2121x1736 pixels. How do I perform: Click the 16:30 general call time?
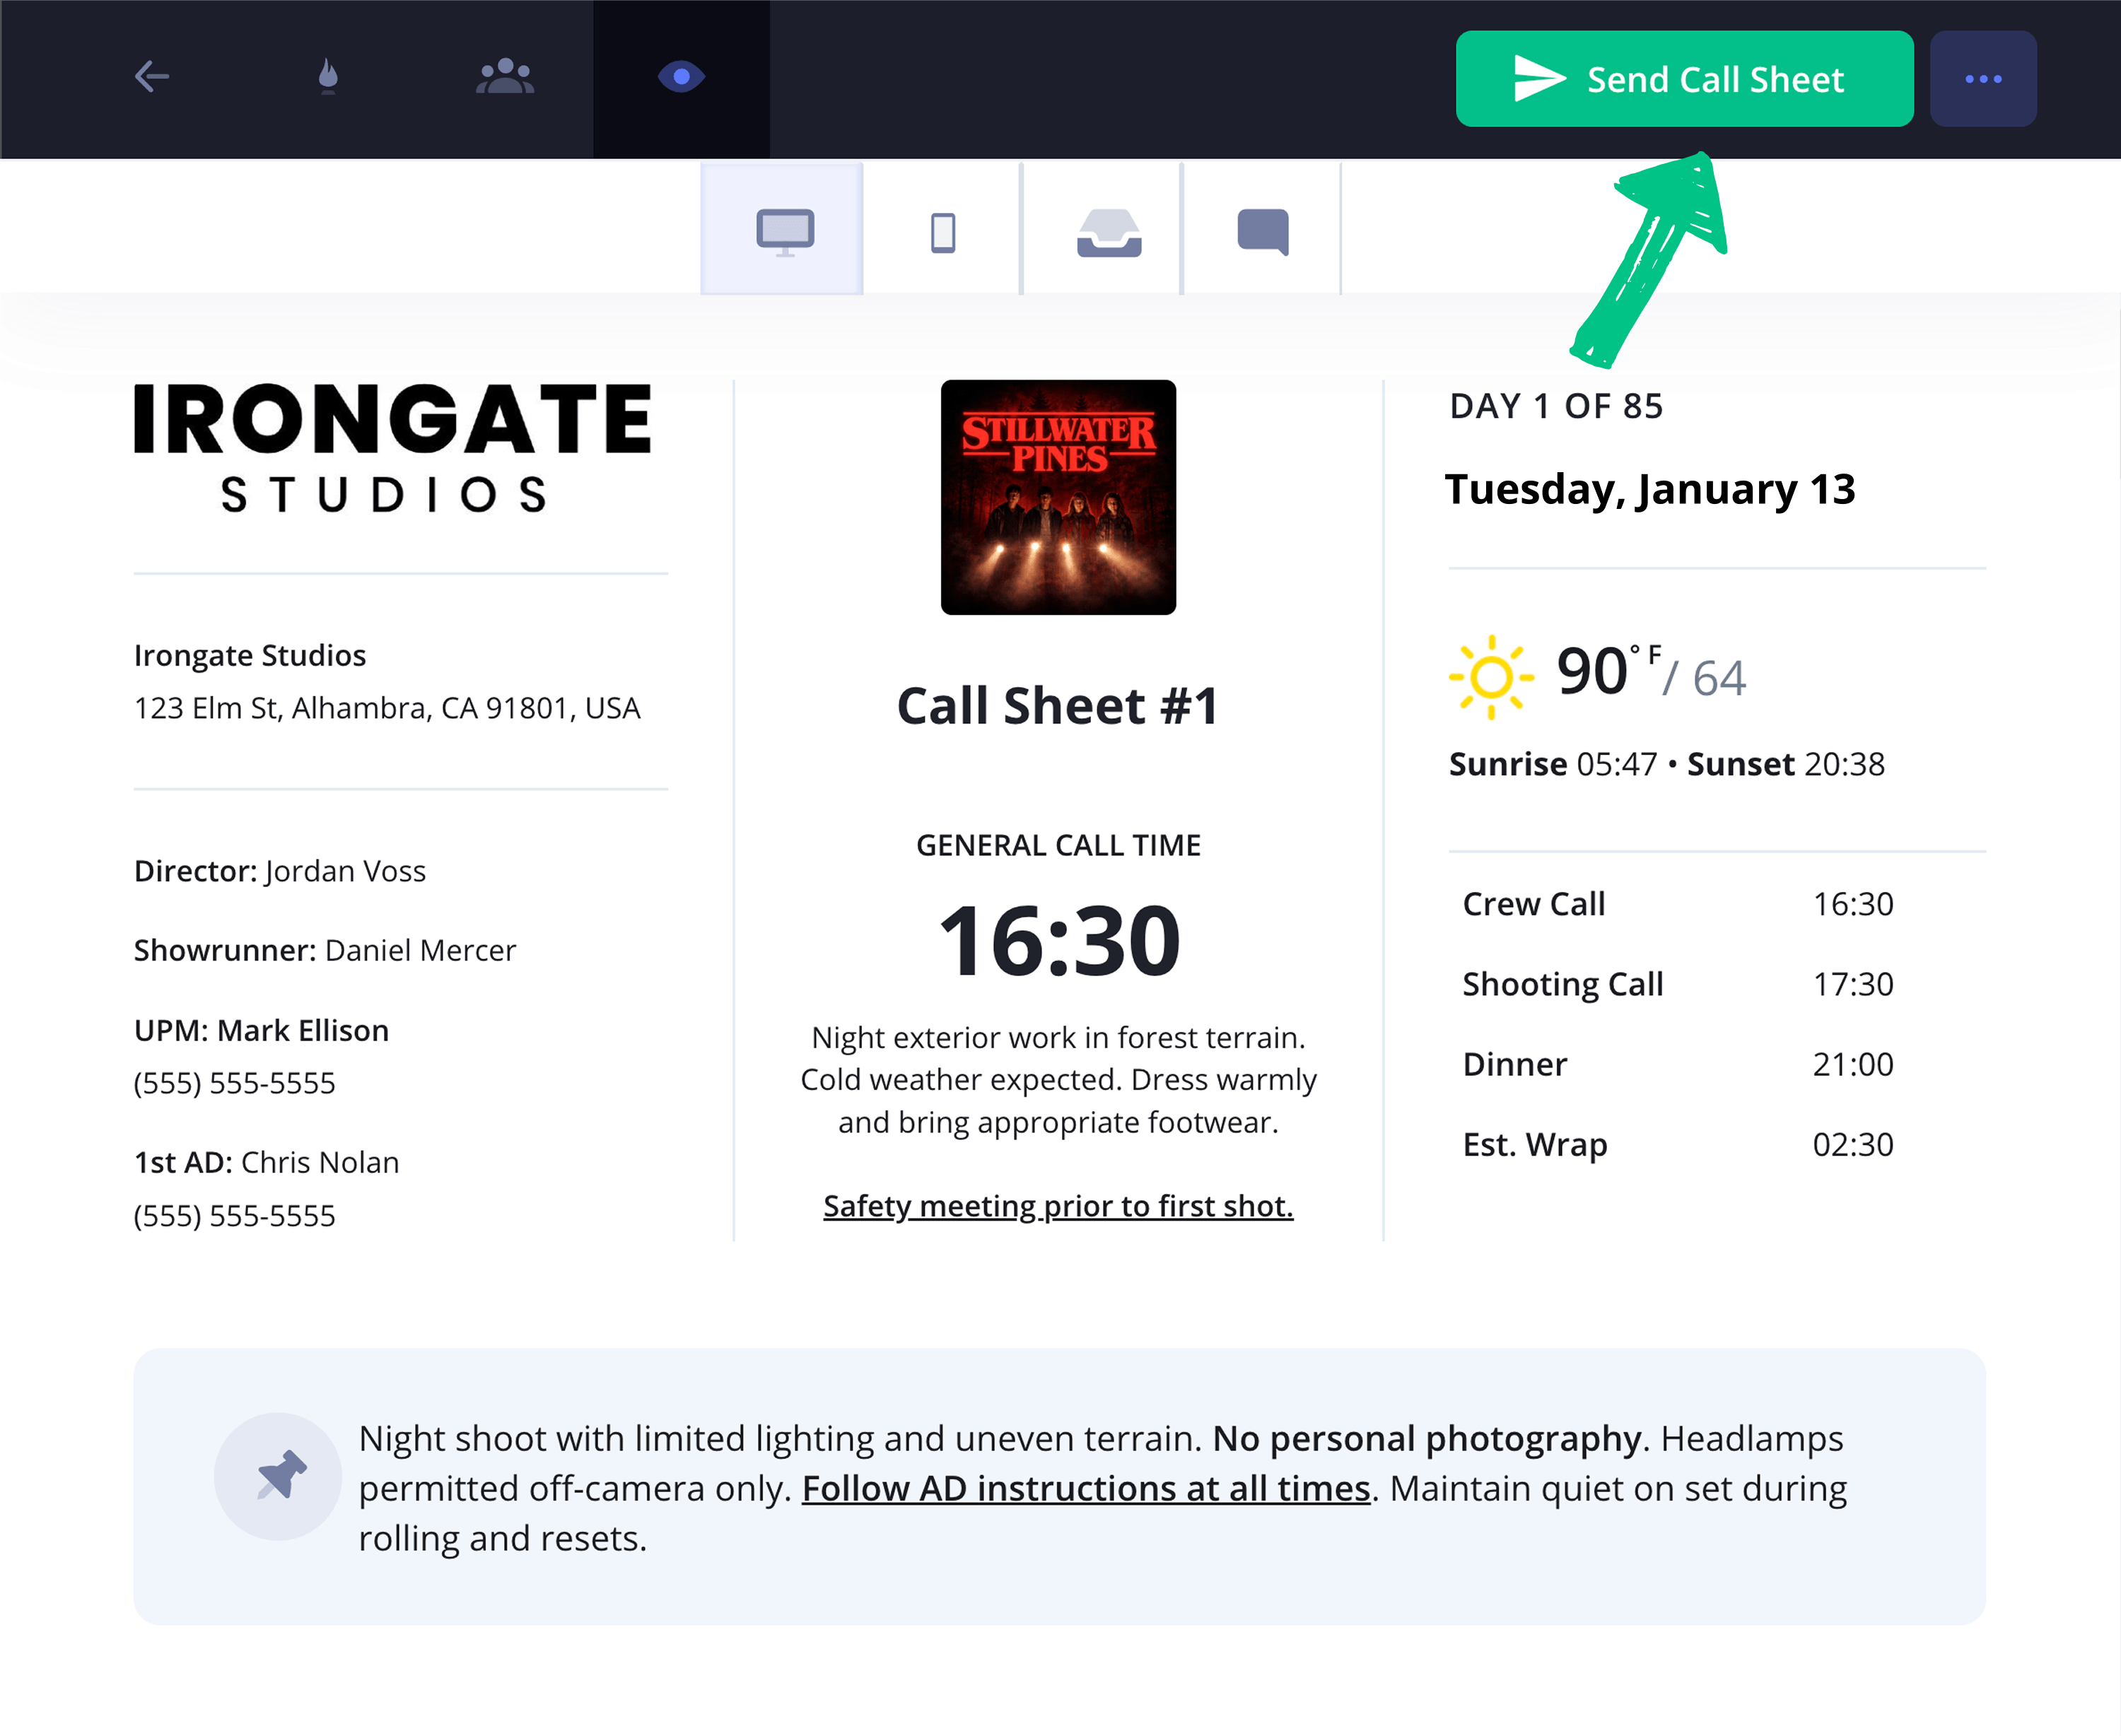[1059, 940]
